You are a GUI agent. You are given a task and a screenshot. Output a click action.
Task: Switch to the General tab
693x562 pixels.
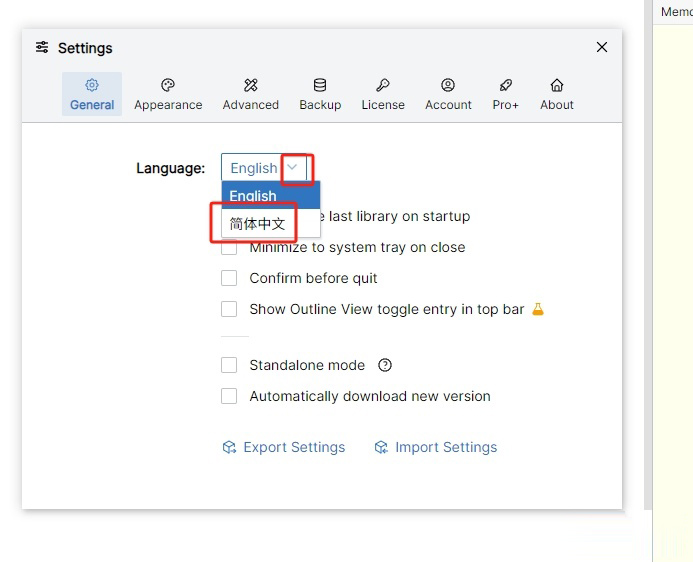(92, 94)
